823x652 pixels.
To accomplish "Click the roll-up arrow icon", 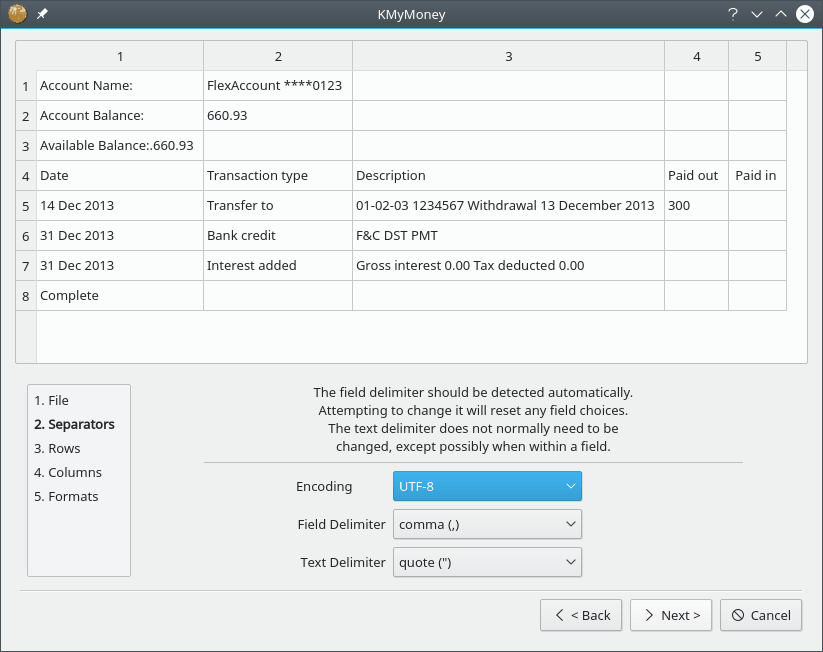I will pos(779,14).
